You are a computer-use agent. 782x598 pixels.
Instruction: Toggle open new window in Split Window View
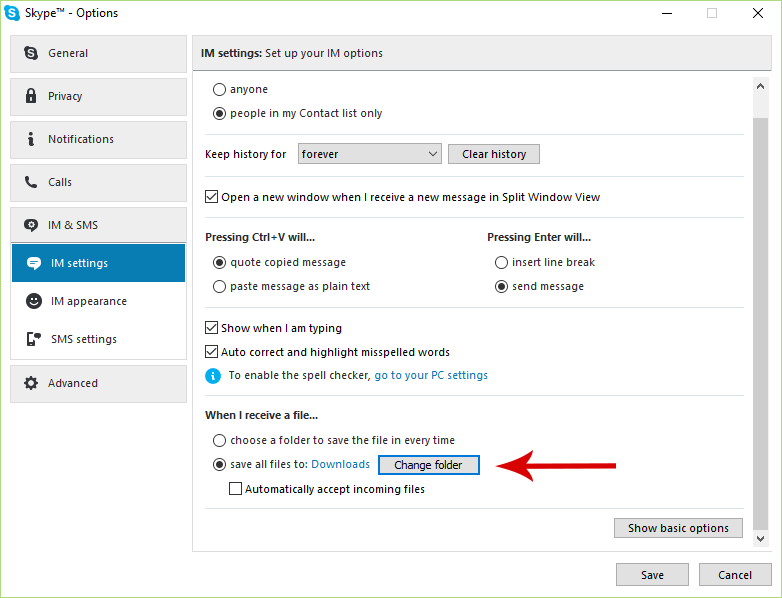pyautogui.click(x=211, y=197)
